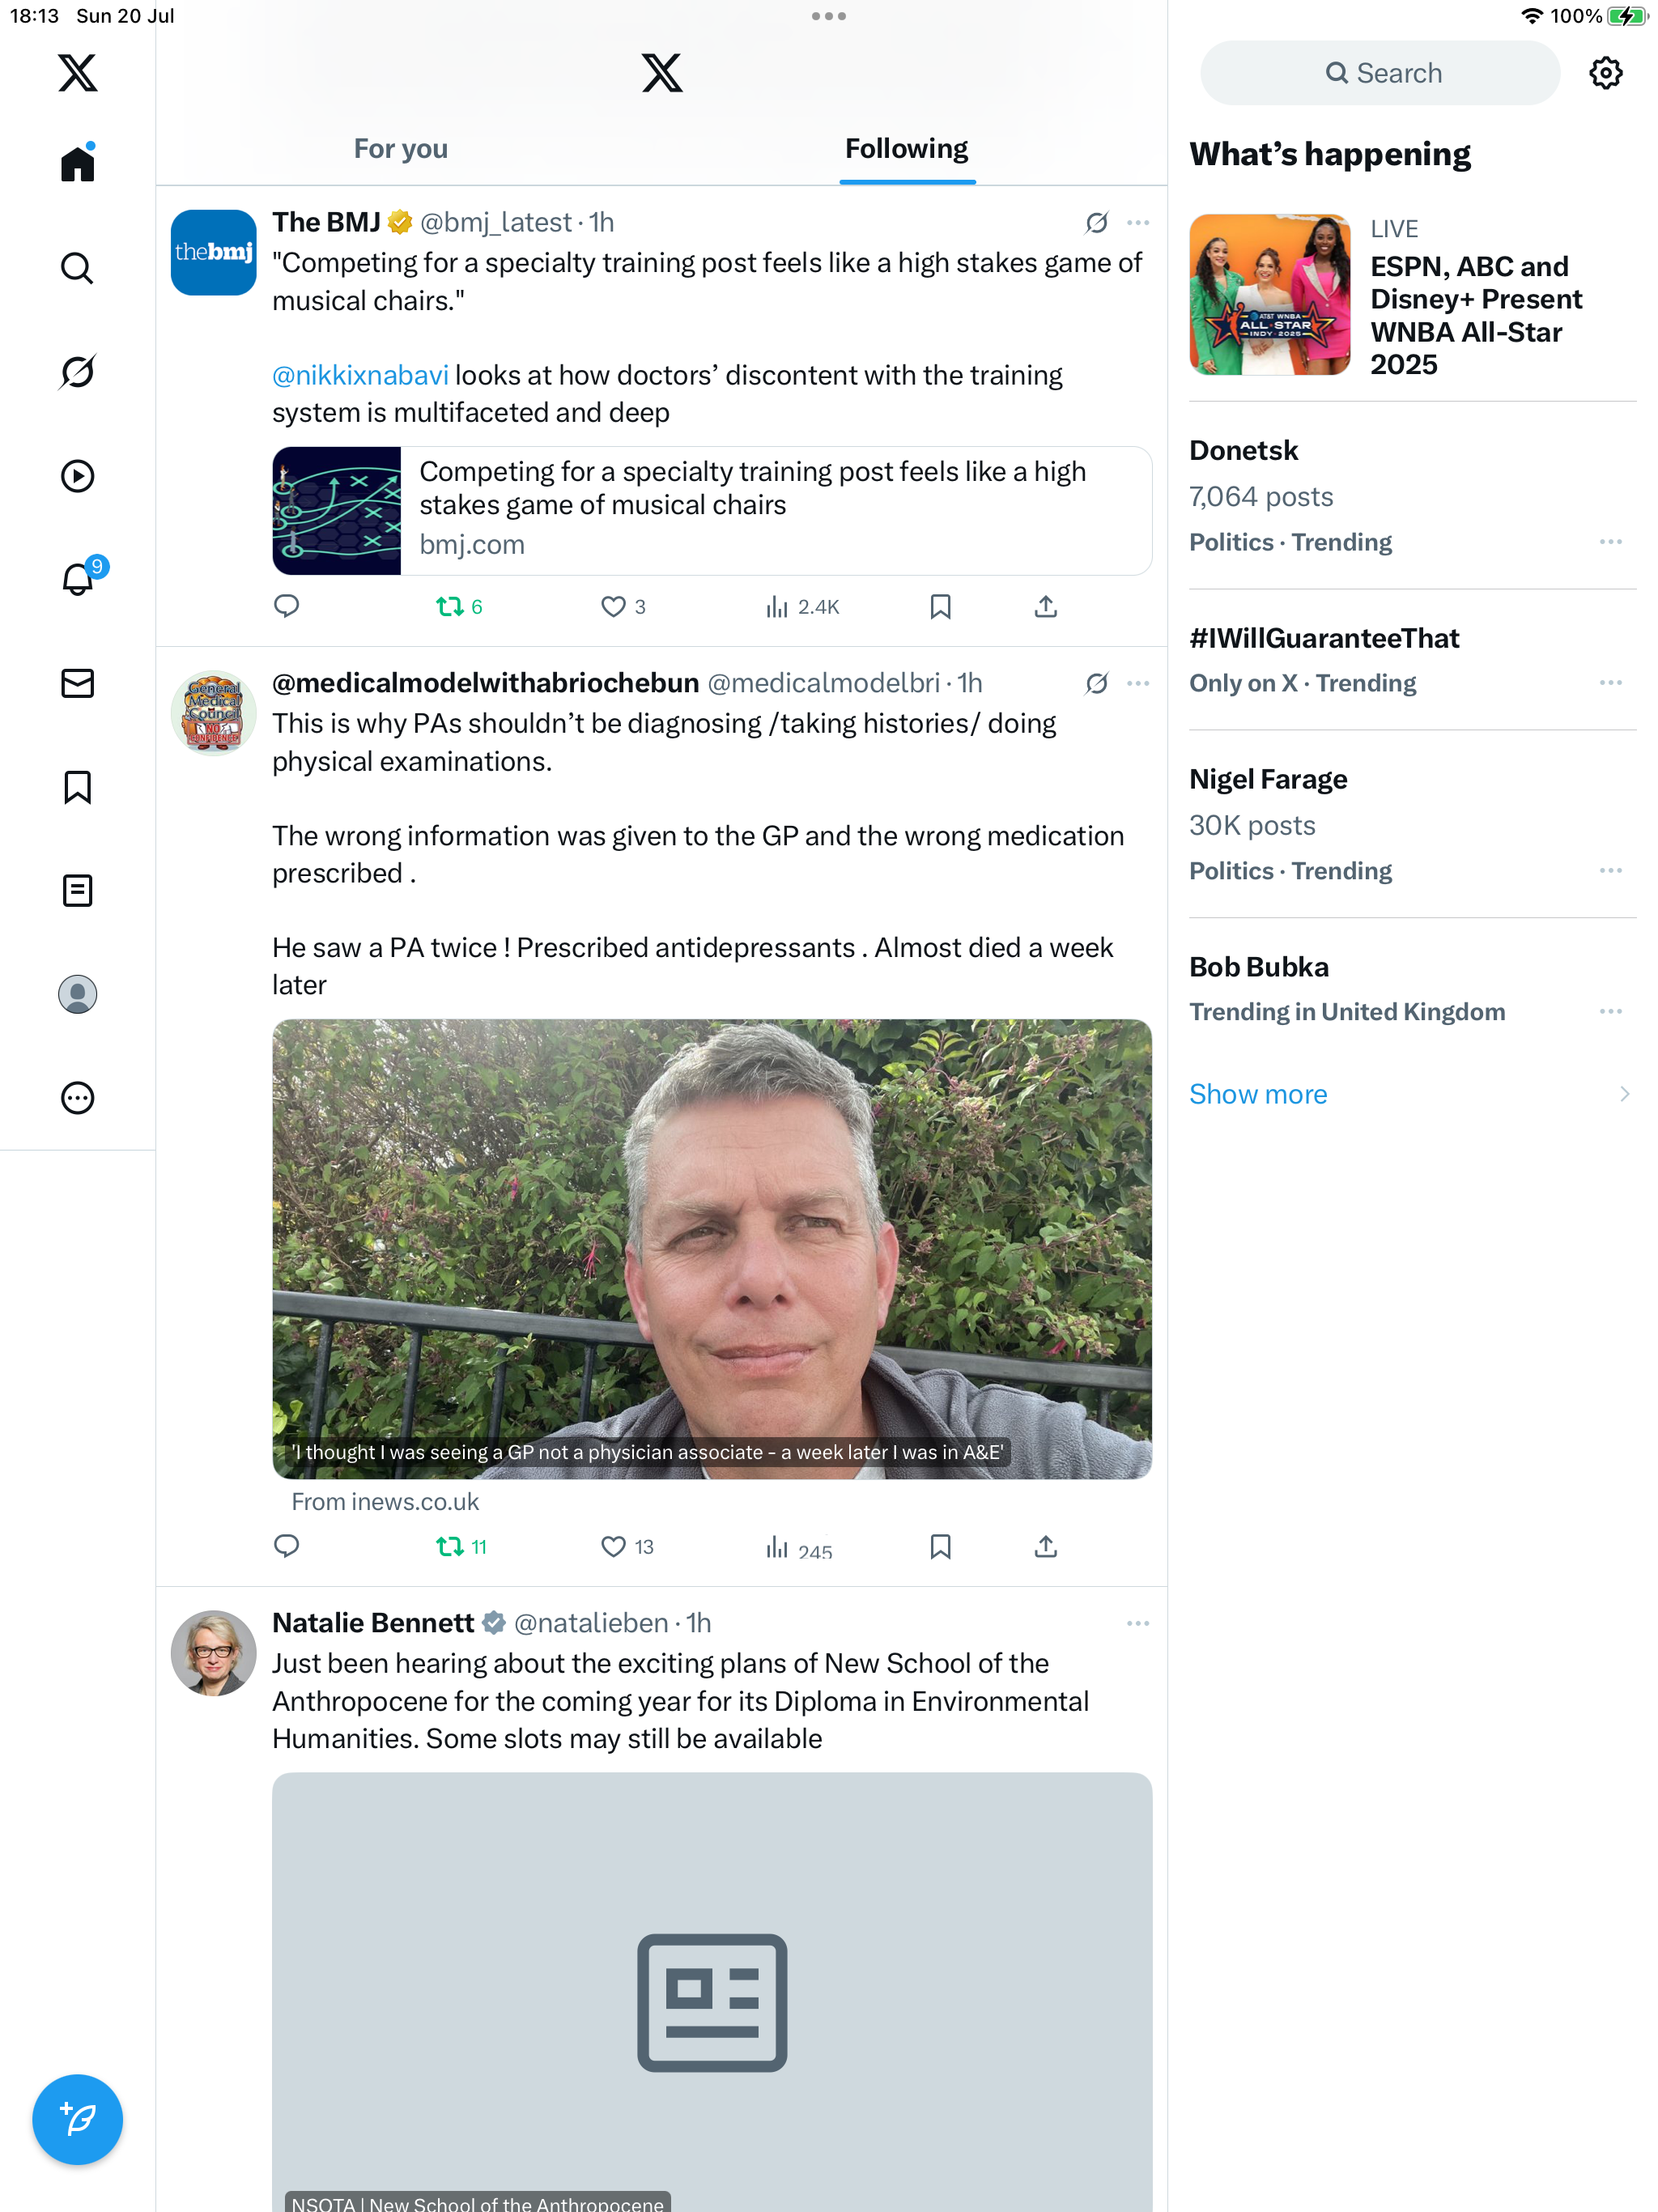Open more options for Donetsk trend

coord(1610,542)
